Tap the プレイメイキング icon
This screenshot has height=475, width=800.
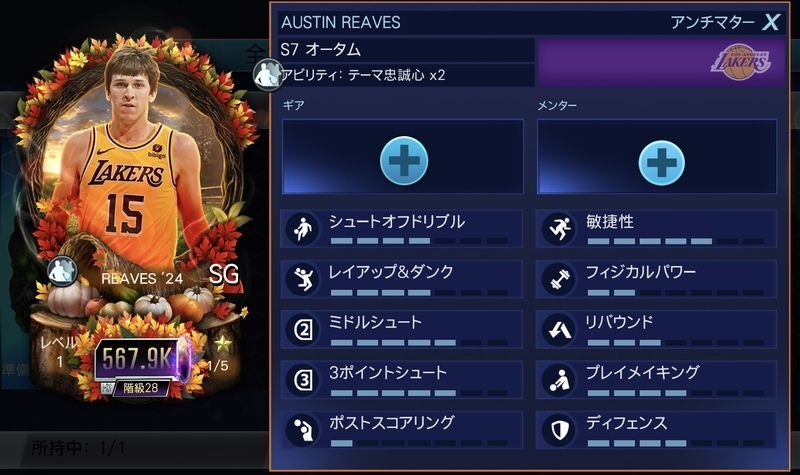(559, 380)
